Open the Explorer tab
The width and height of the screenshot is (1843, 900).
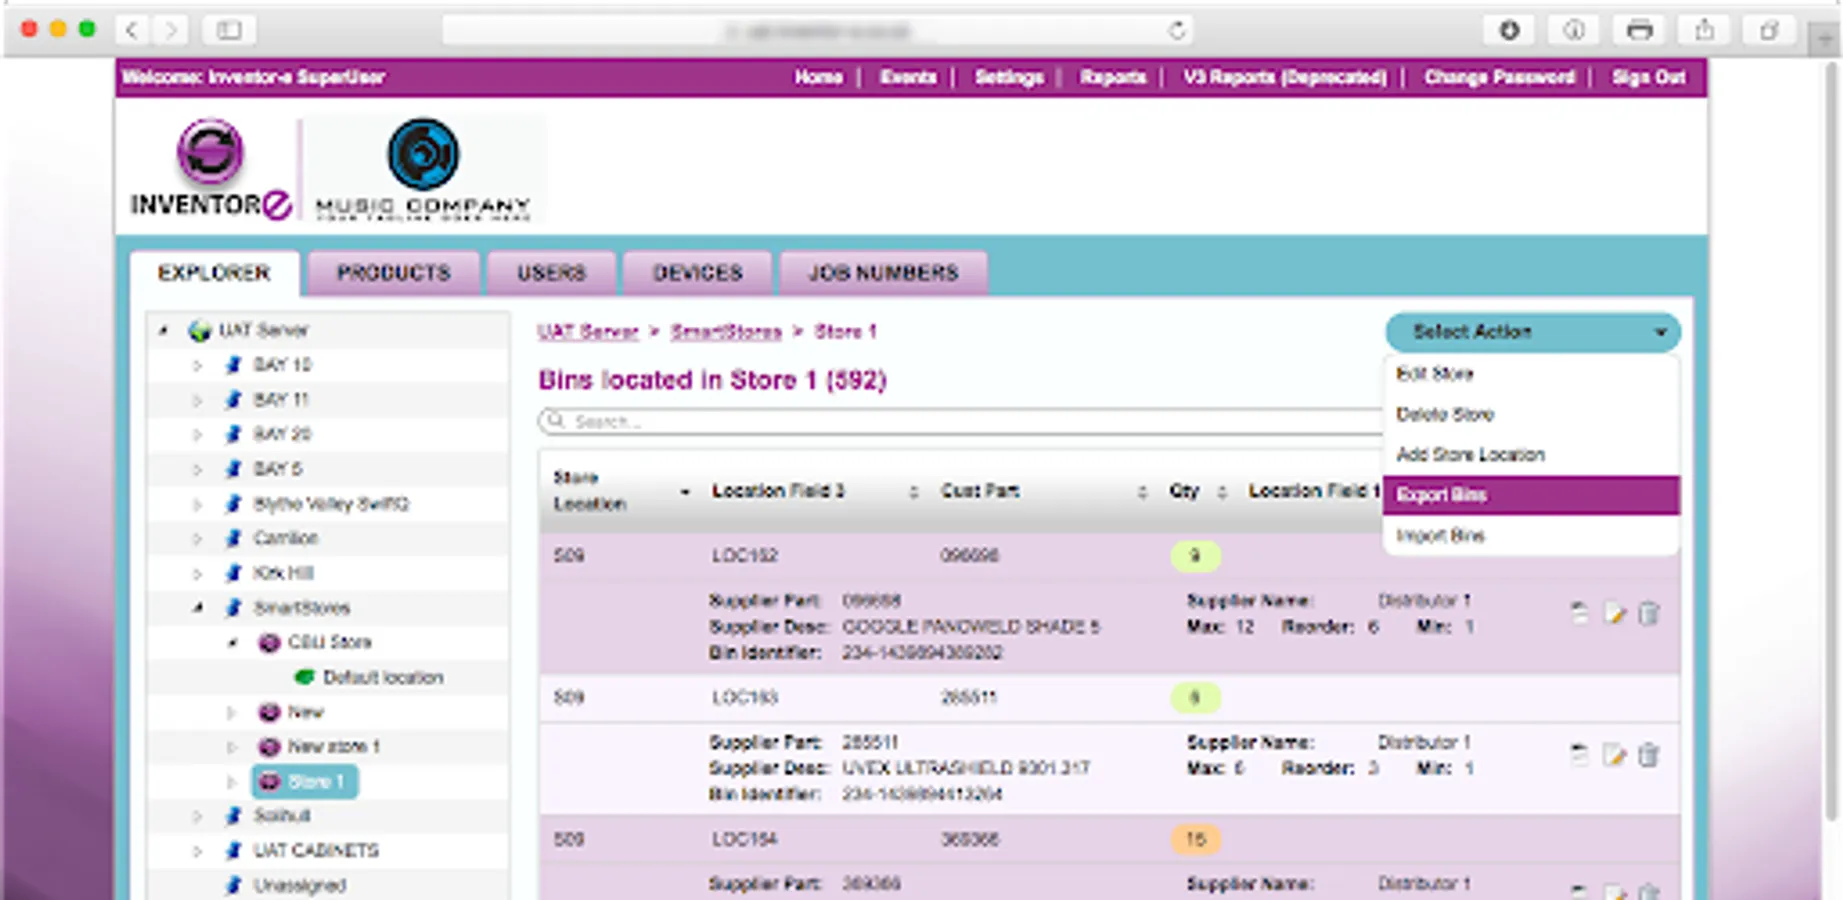214,273
